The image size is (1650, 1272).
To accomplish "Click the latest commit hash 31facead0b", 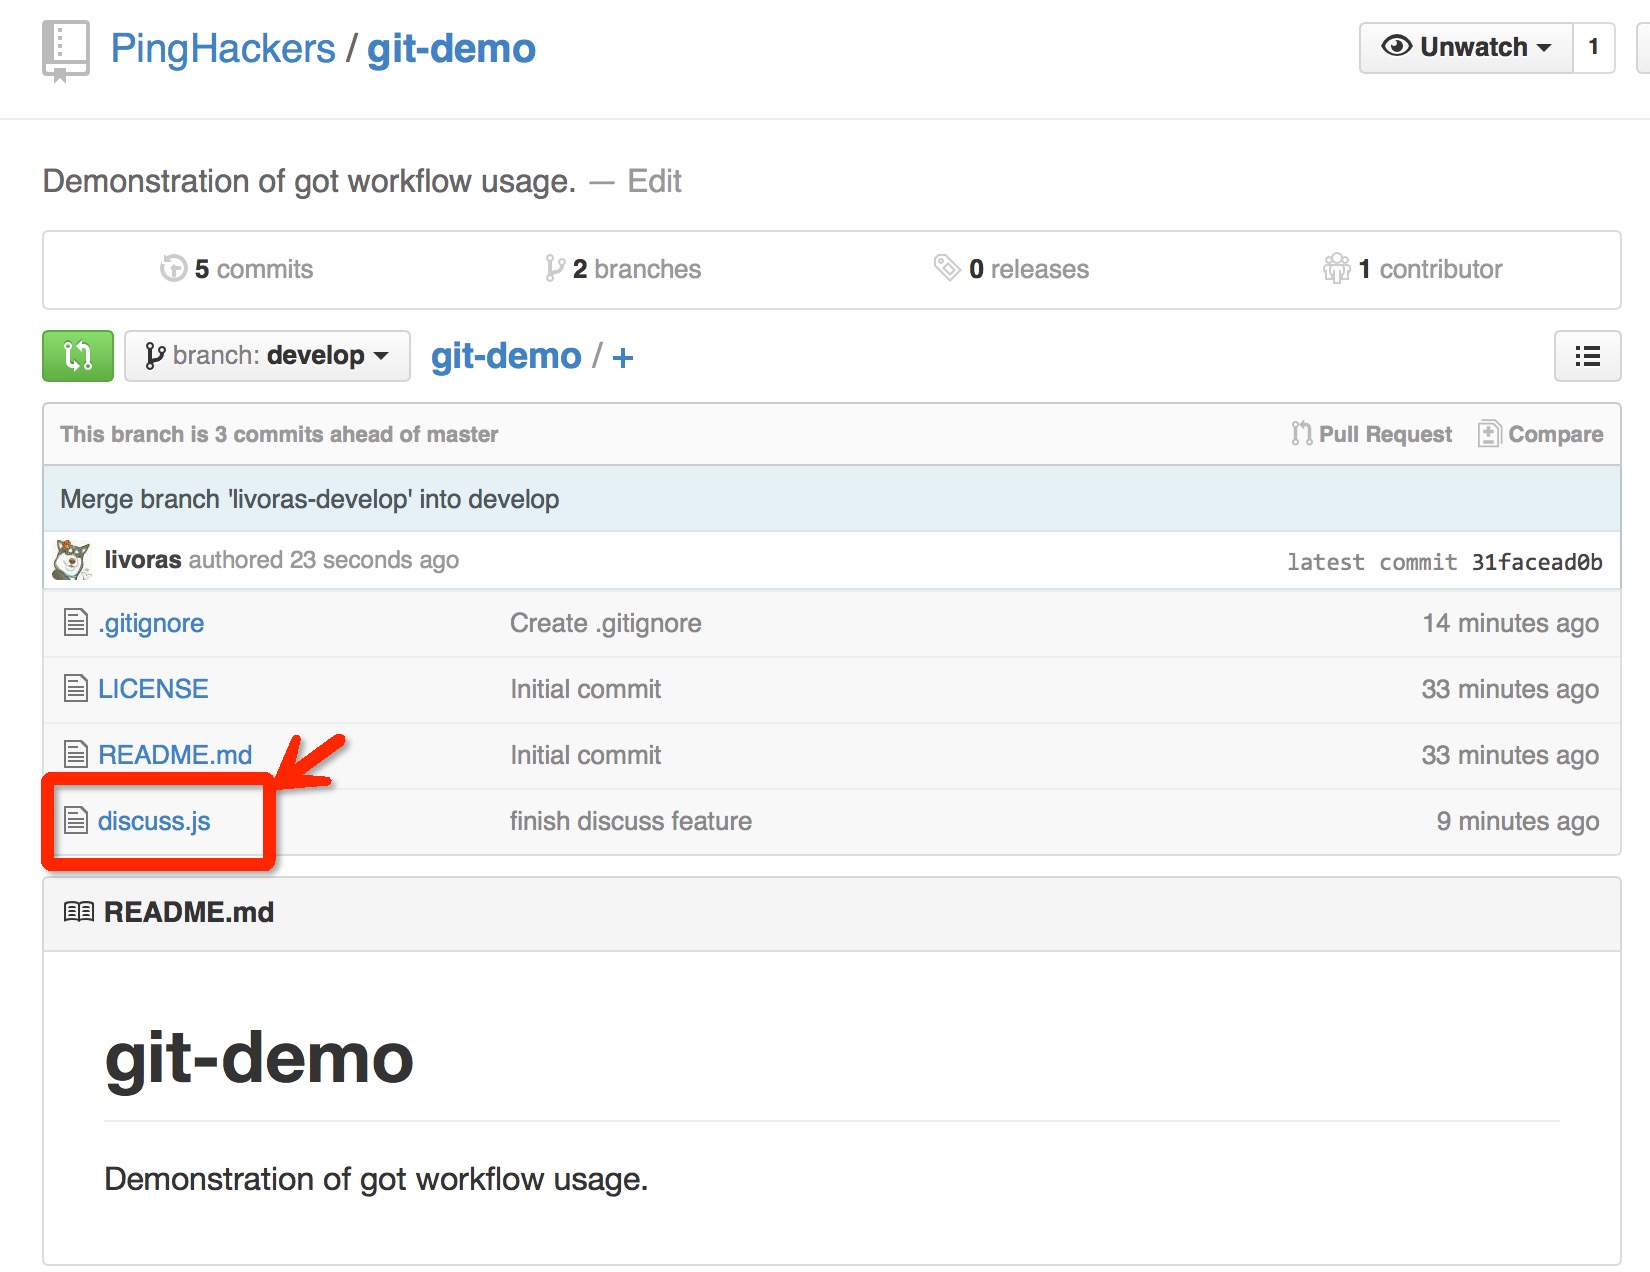I will (1536, 562).
